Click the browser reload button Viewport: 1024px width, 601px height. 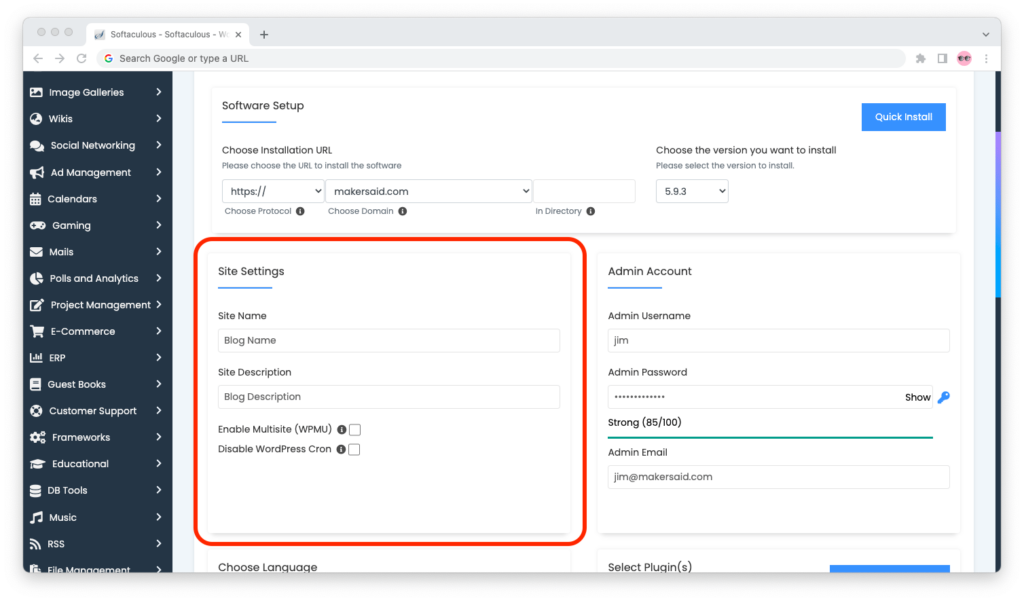(x=82, y=59)
